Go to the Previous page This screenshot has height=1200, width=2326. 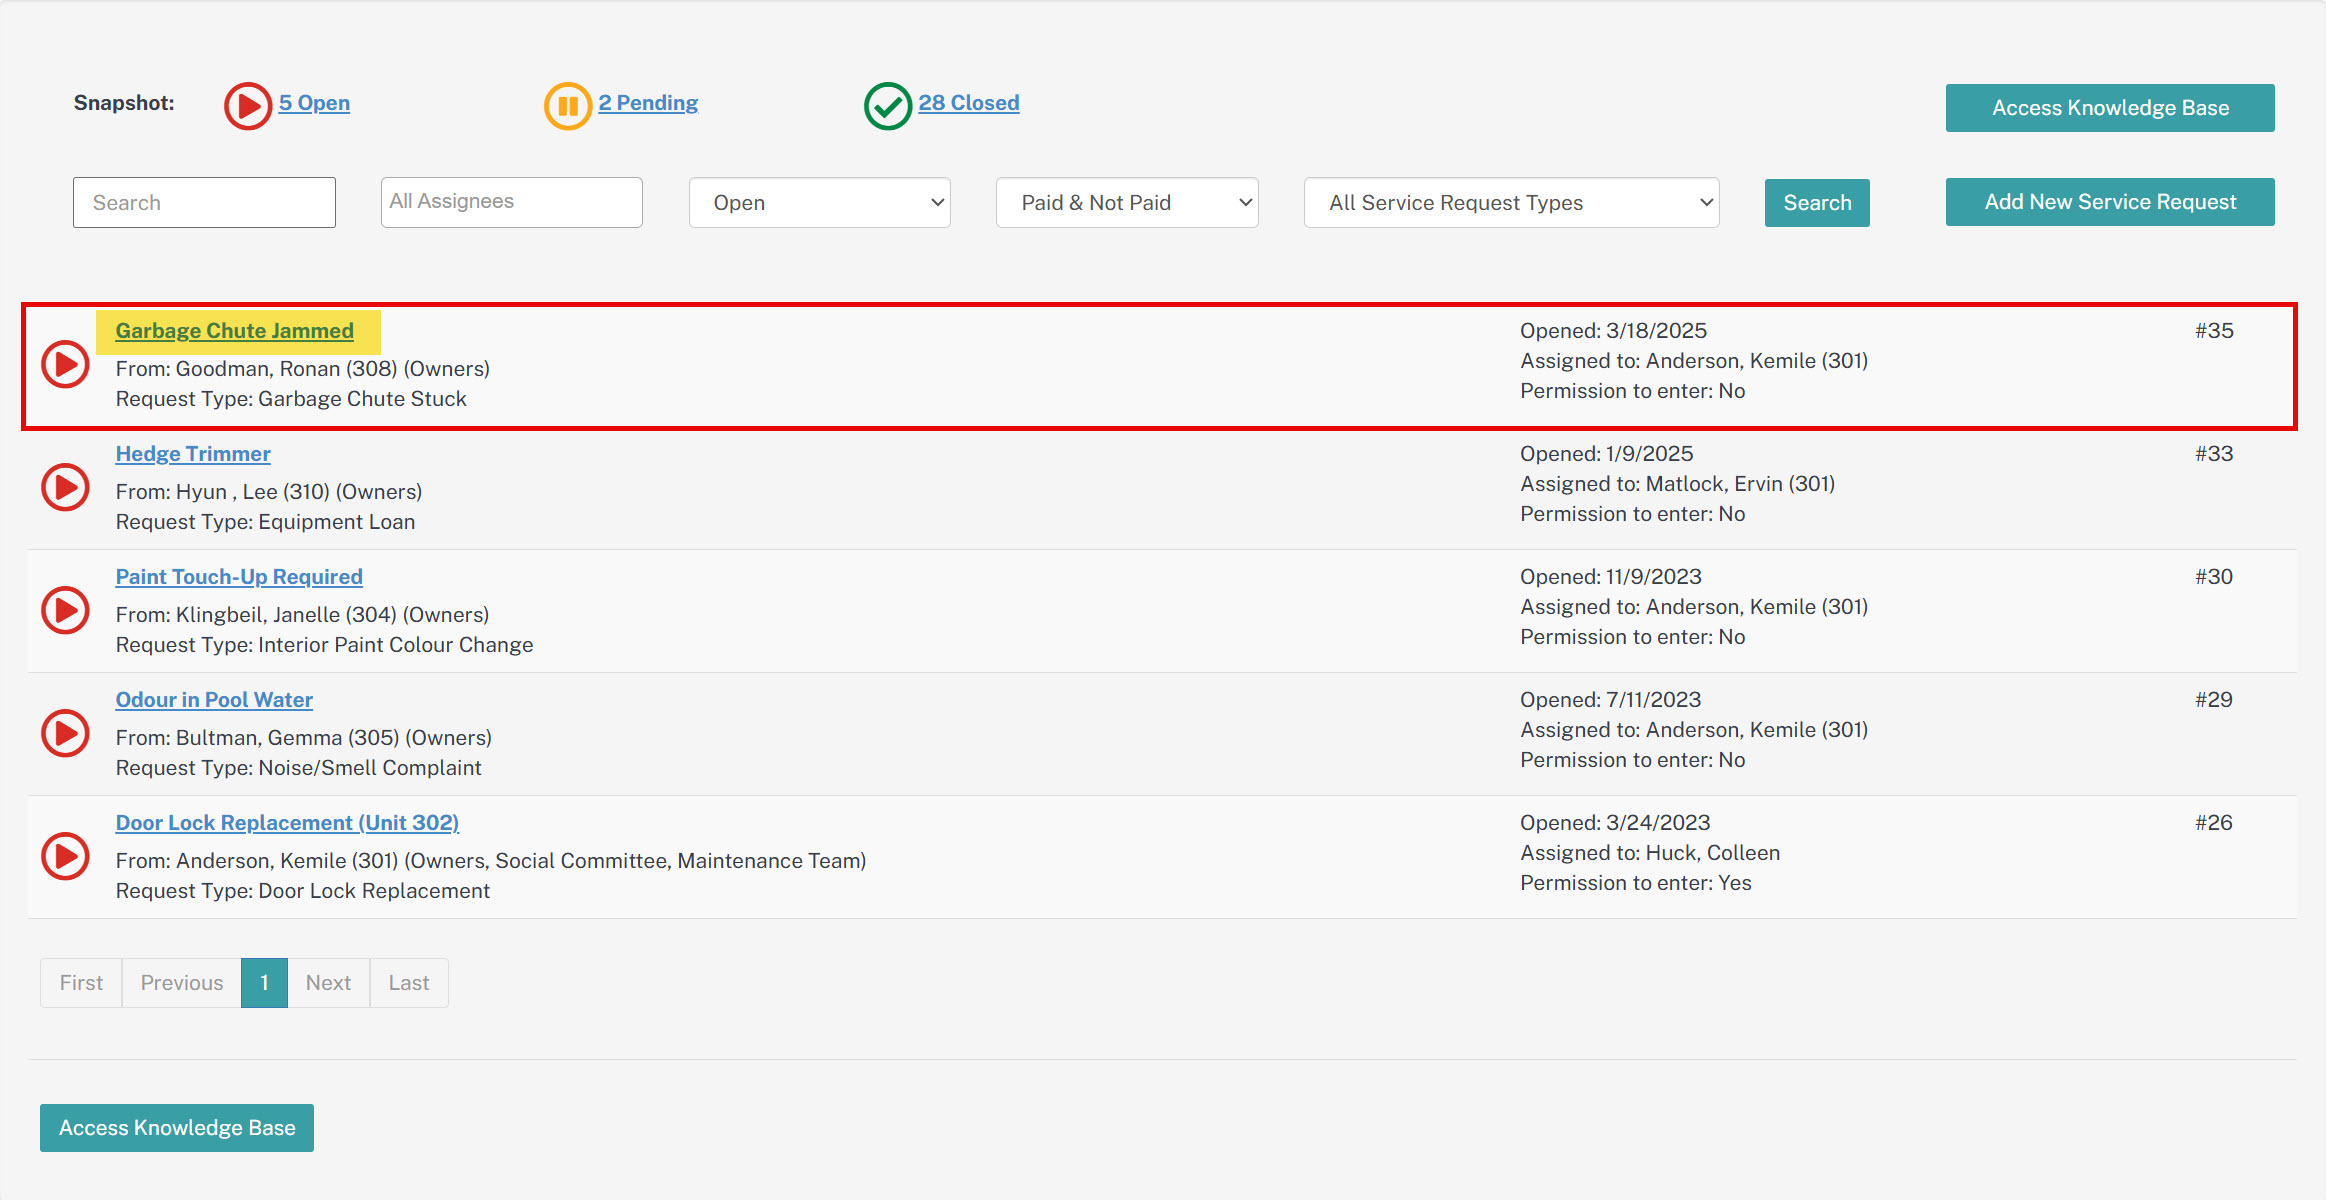tap(182, 983)
